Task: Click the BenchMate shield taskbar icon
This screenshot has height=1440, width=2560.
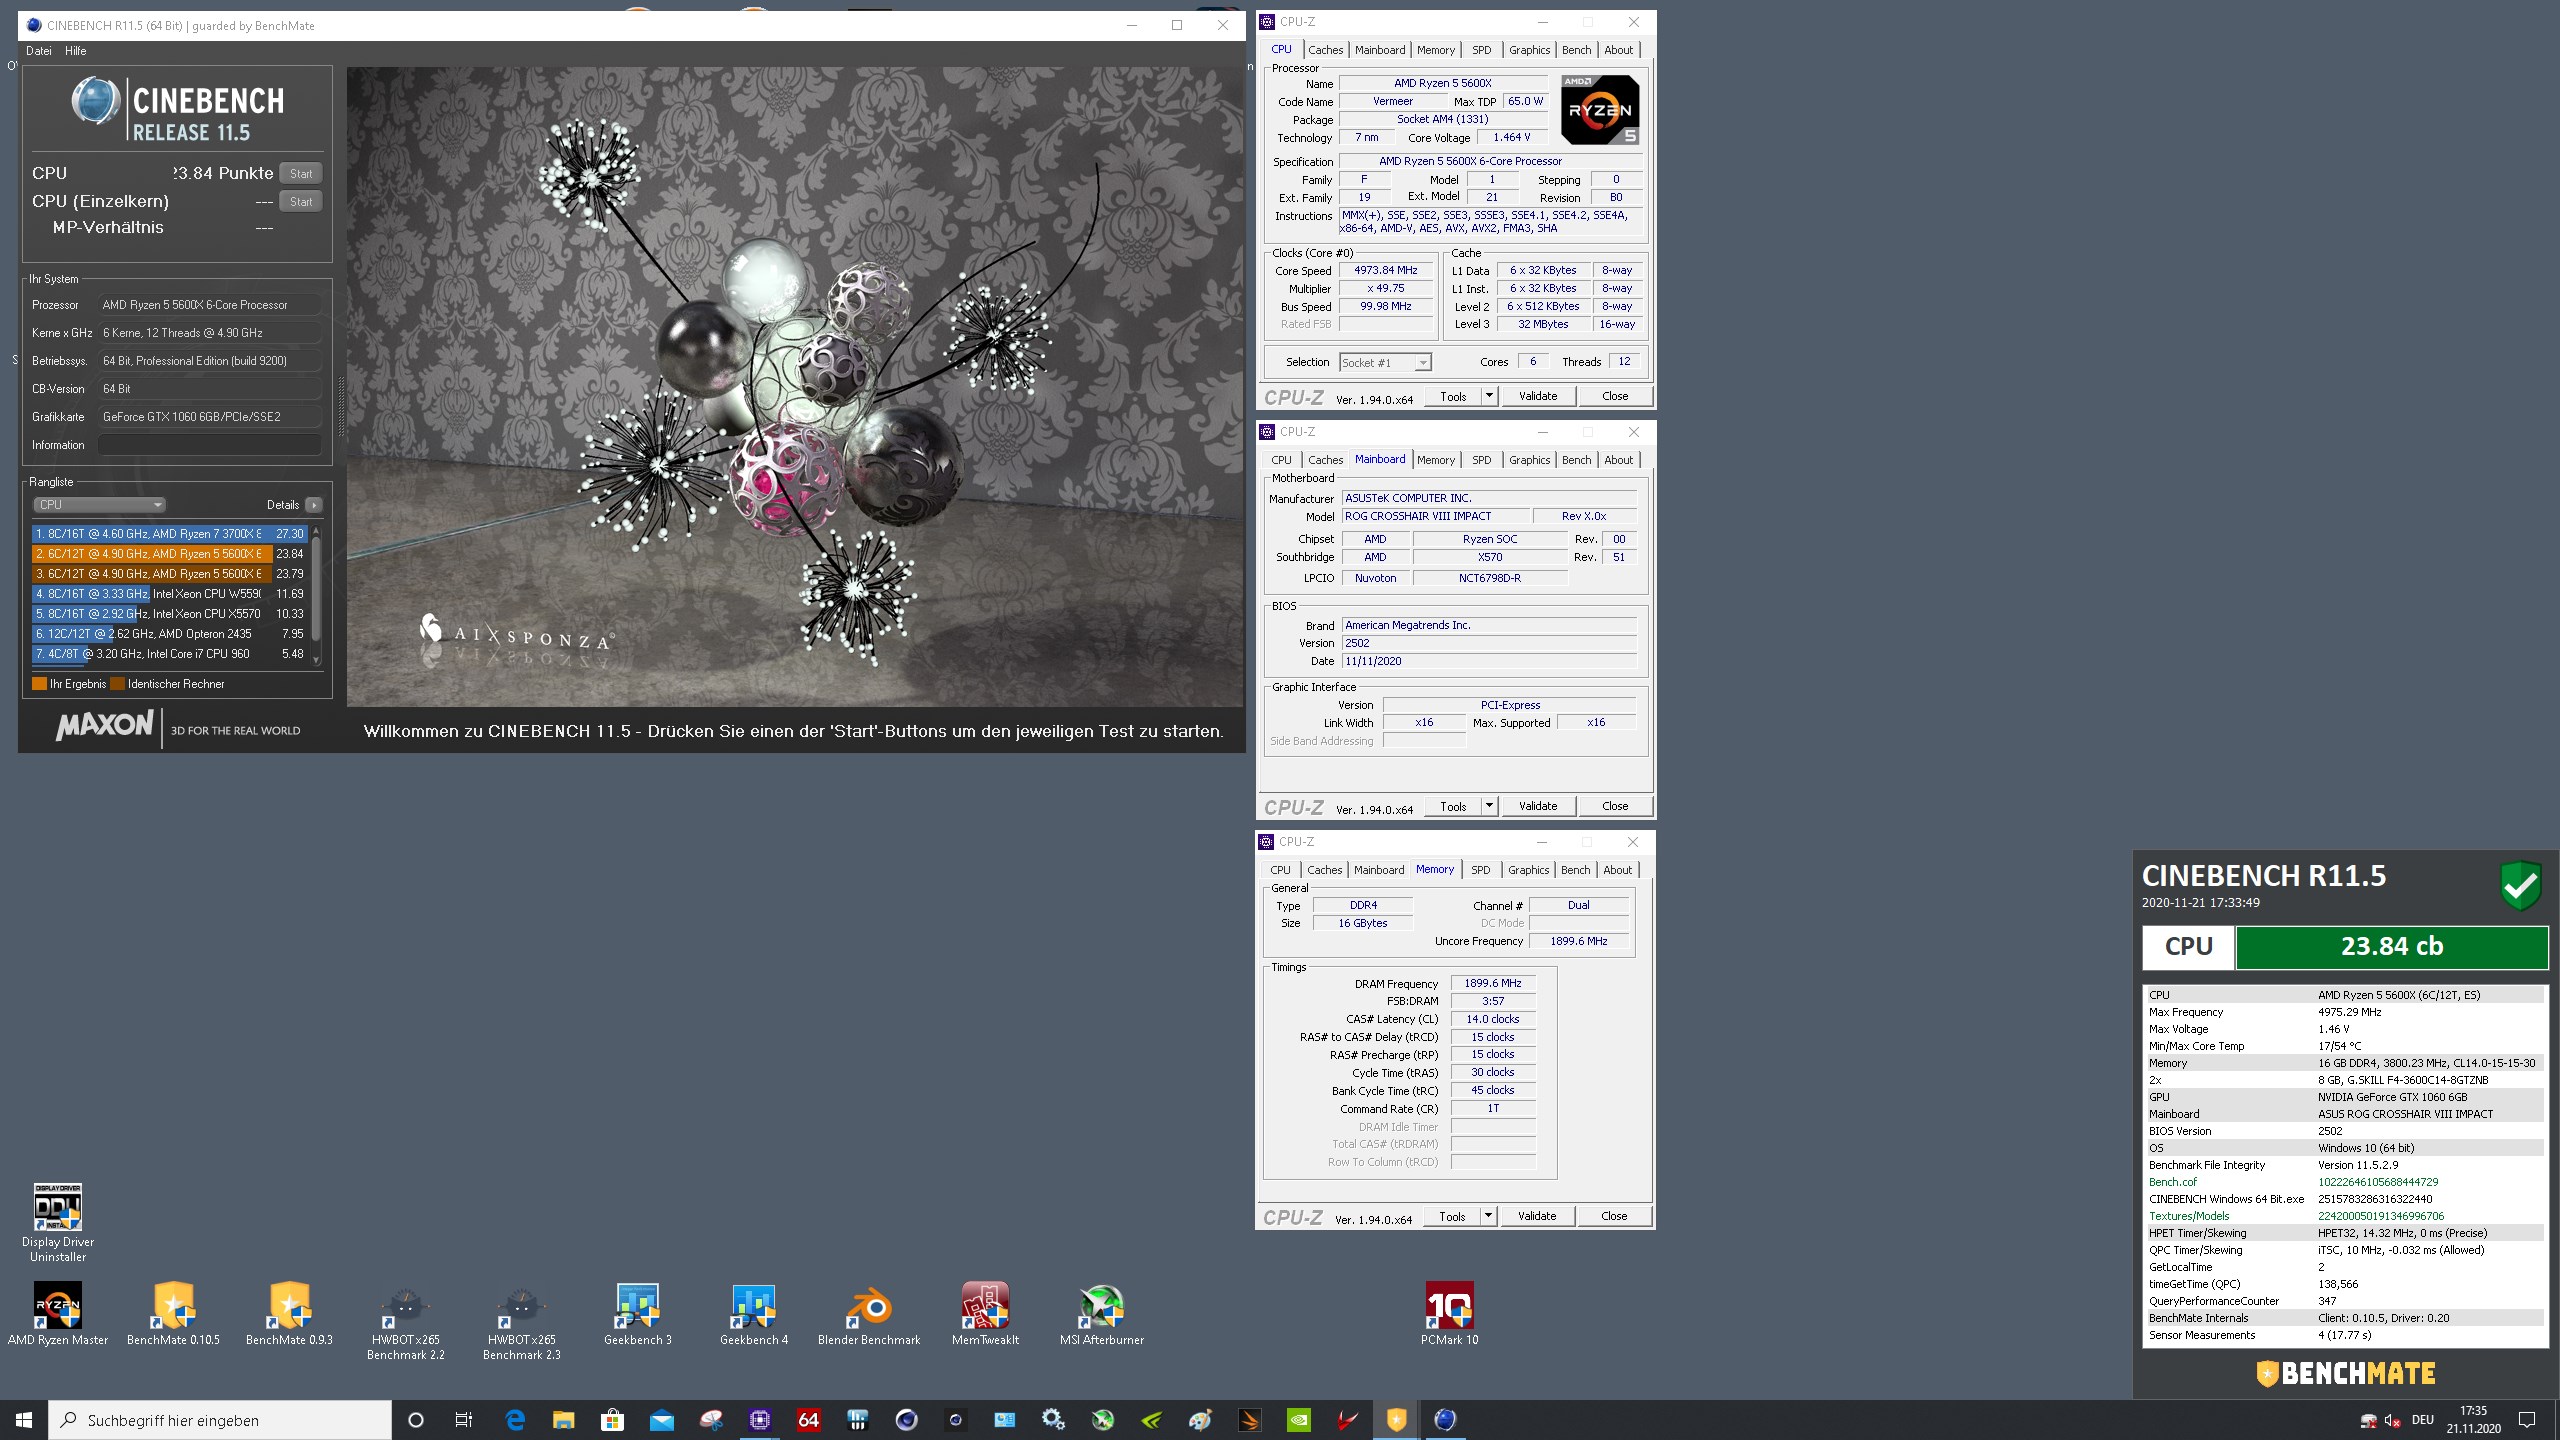Action: click(1397, 1420)
